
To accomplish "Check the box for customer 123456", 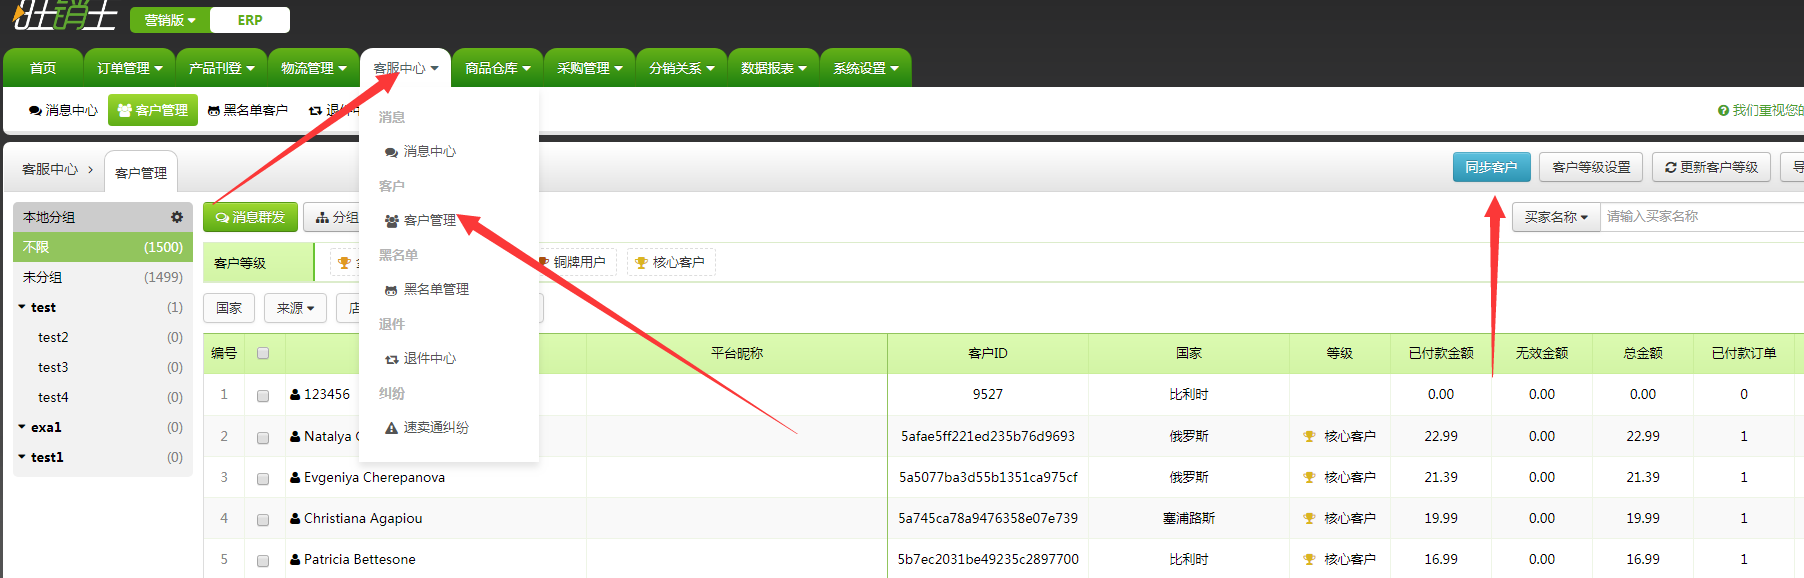I will coord(263,396).
